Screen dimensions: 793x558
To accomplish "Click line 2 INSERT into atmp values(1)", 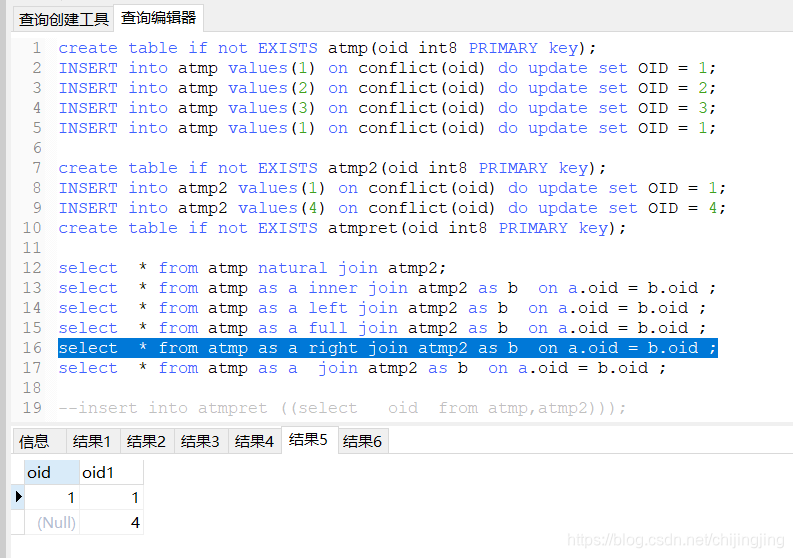I will [x=387, y=68].
